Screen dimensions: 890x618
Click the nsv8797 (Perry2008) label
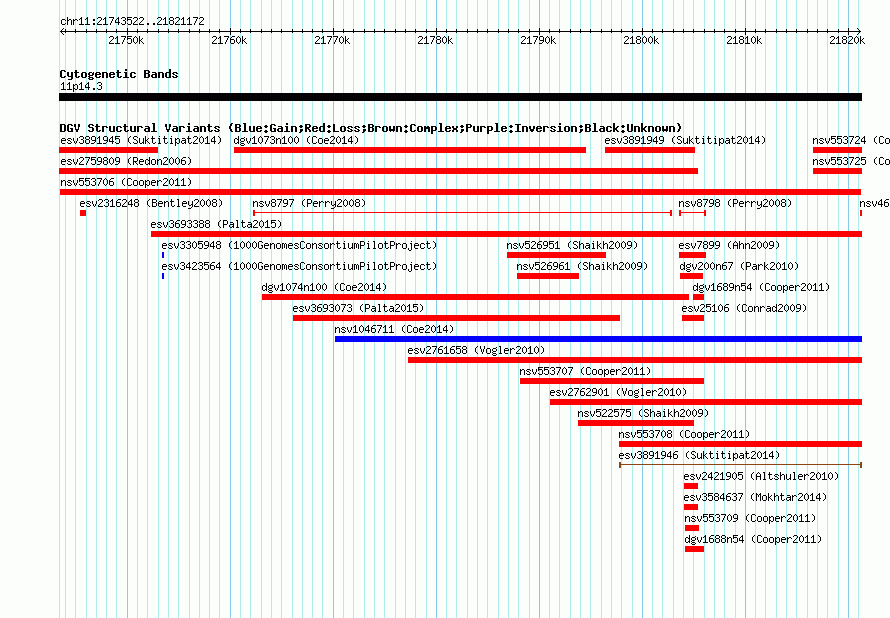coord(309,203)
